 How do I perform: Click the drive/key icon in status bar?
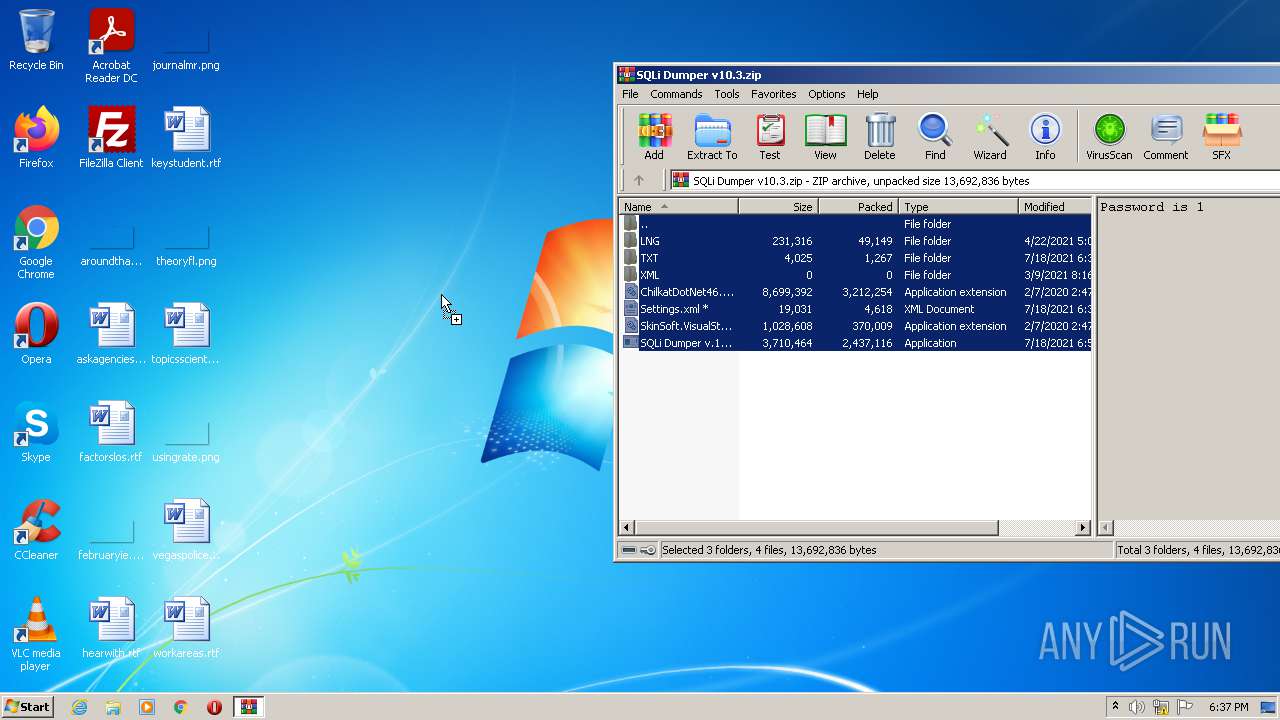tap(637, 550)
